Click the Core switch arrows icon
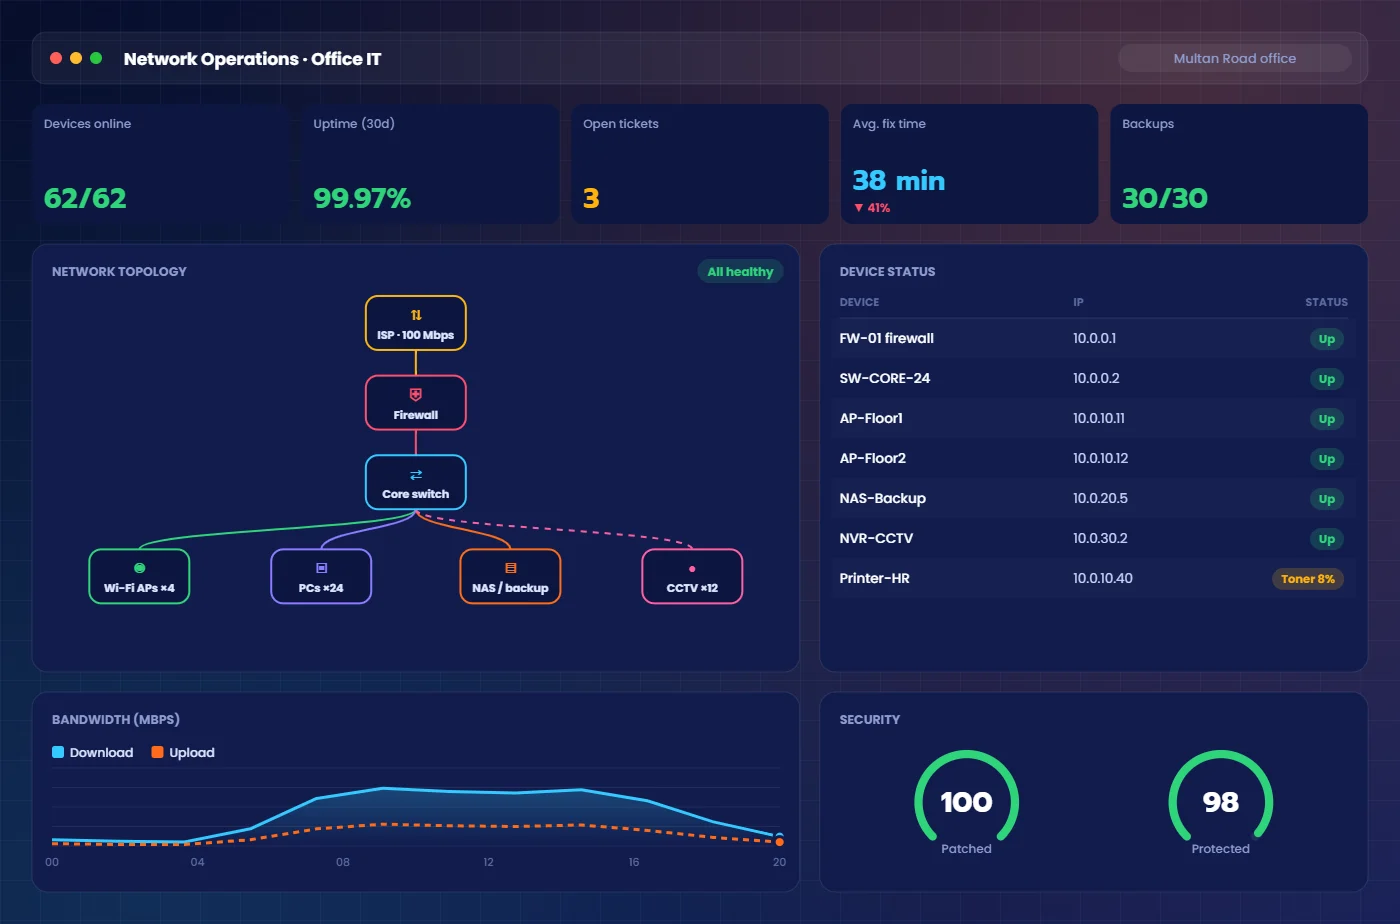The width and height of the screenshot is (1400, 924). pyautogui.click(x=416, y=475)
